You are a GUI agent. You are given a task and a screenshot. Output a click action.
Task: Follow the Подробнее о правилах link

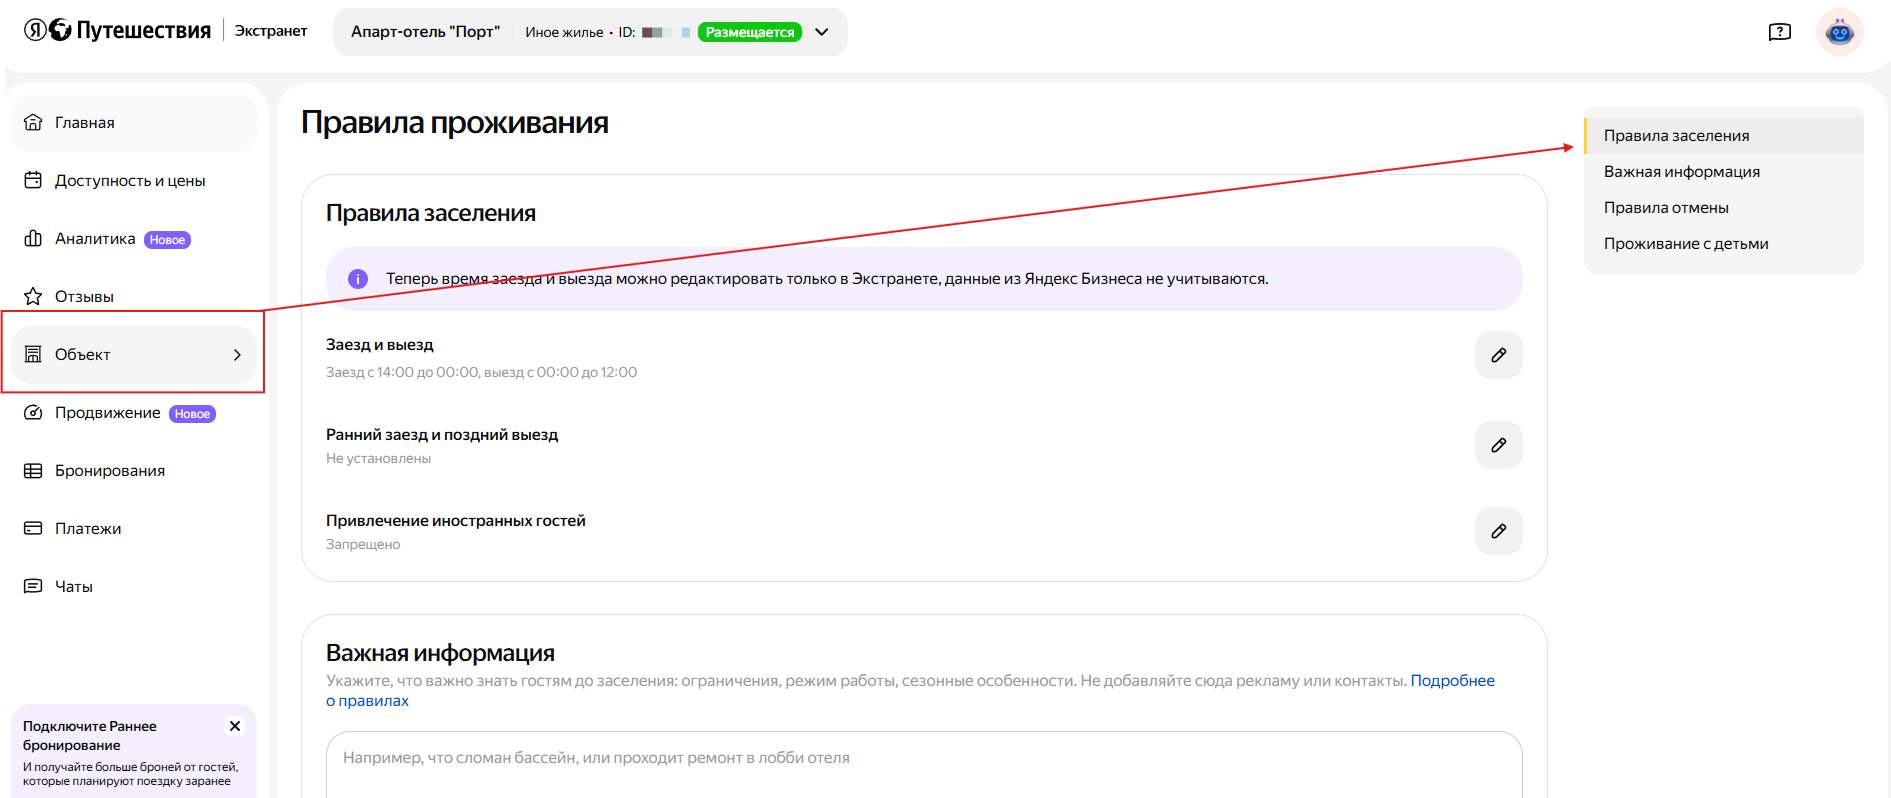pos(1452,681)
